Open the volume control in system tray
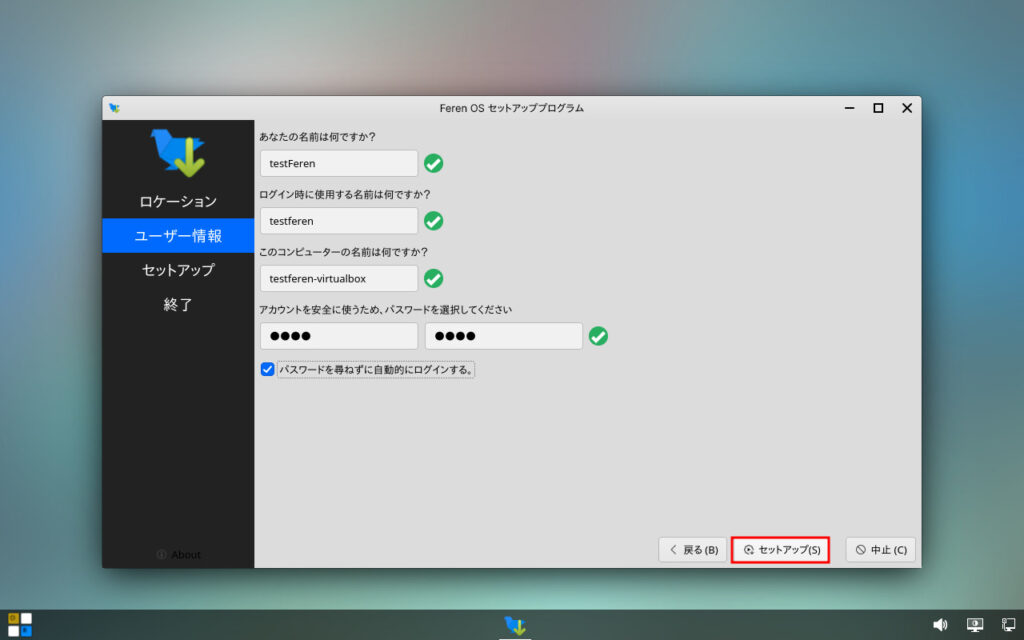 point(940,624)
